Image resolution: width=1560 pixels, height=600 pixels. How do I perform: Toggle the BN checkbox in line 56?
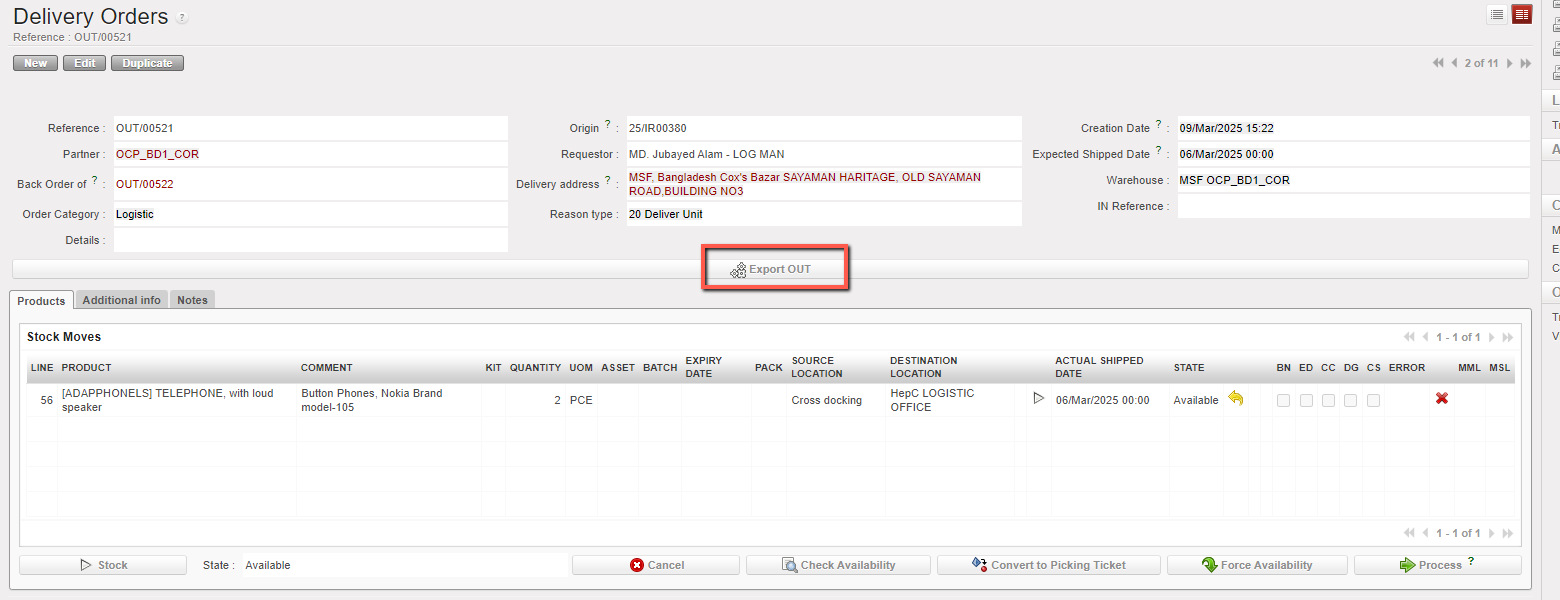(x=1283, y=400)
